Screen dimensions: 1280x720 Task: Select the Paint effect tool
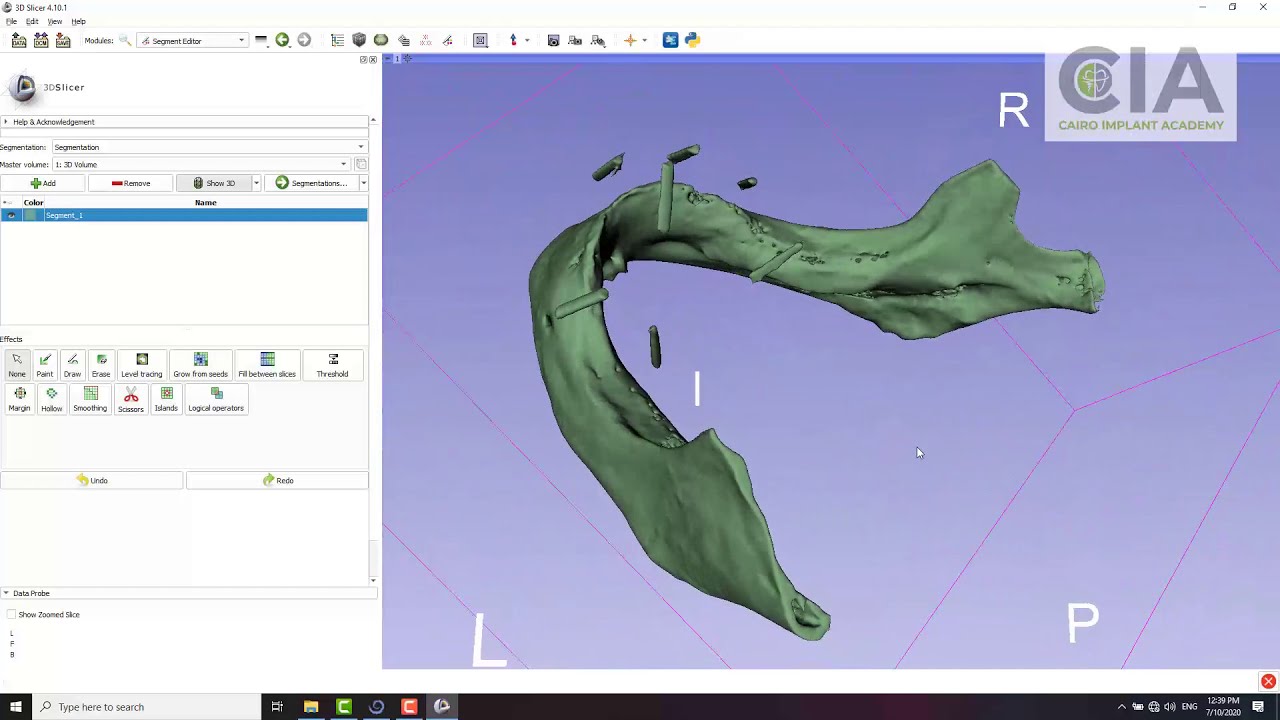click(45, 365)
